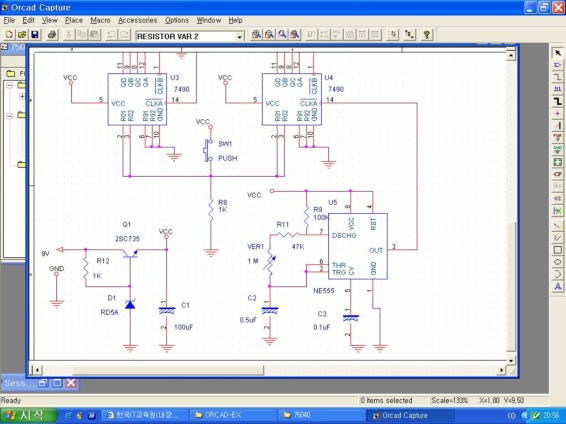
Task: Save the design with the floppy icon
Action: point(35,35)
